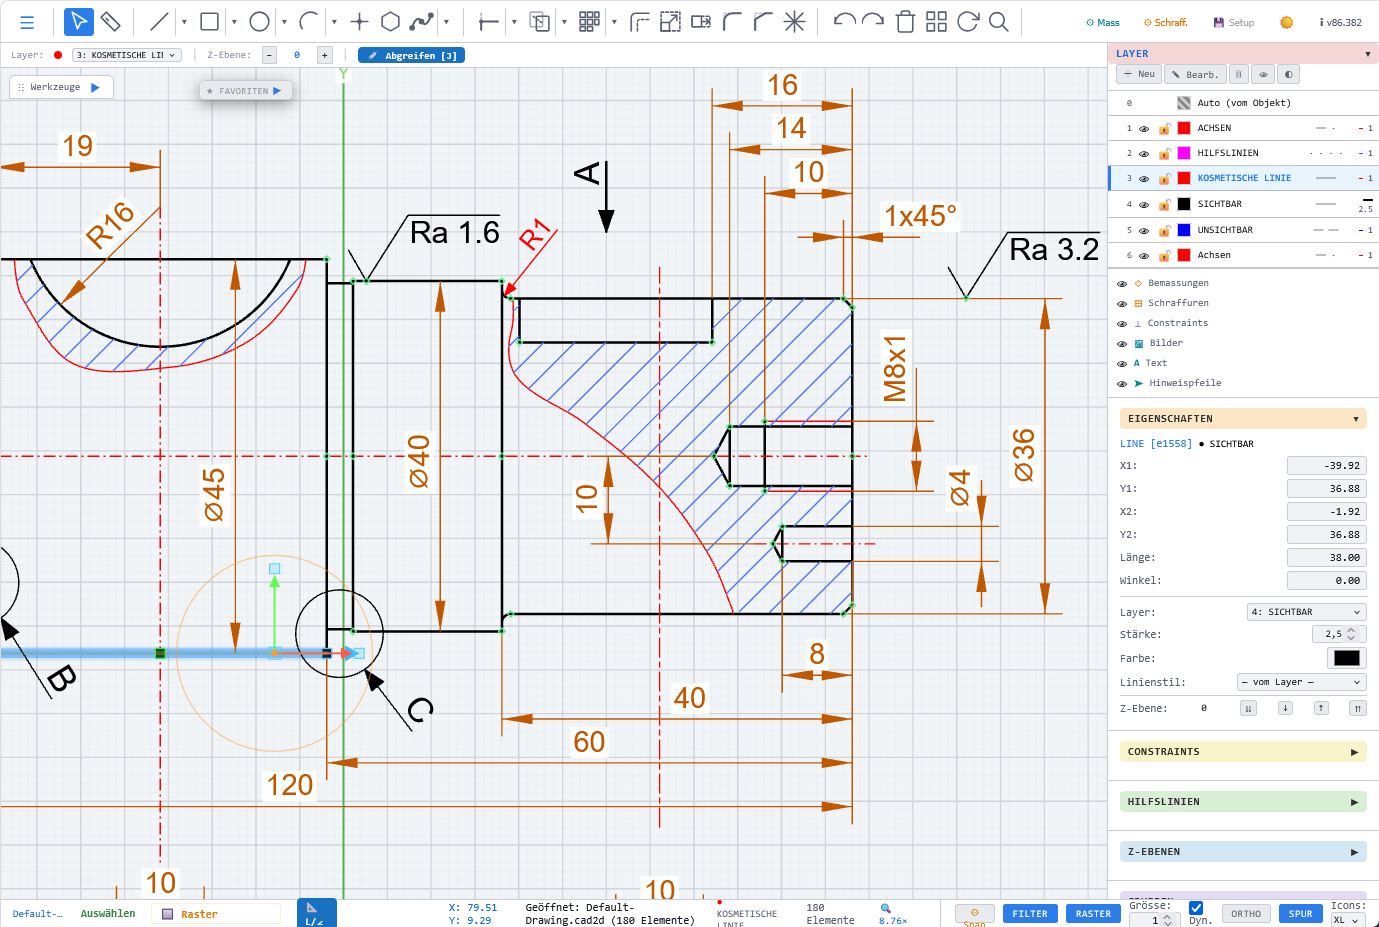Viewport: 1379px width, 927px height.
Task: Select the point crosshair tool
Action: [360, 22]
